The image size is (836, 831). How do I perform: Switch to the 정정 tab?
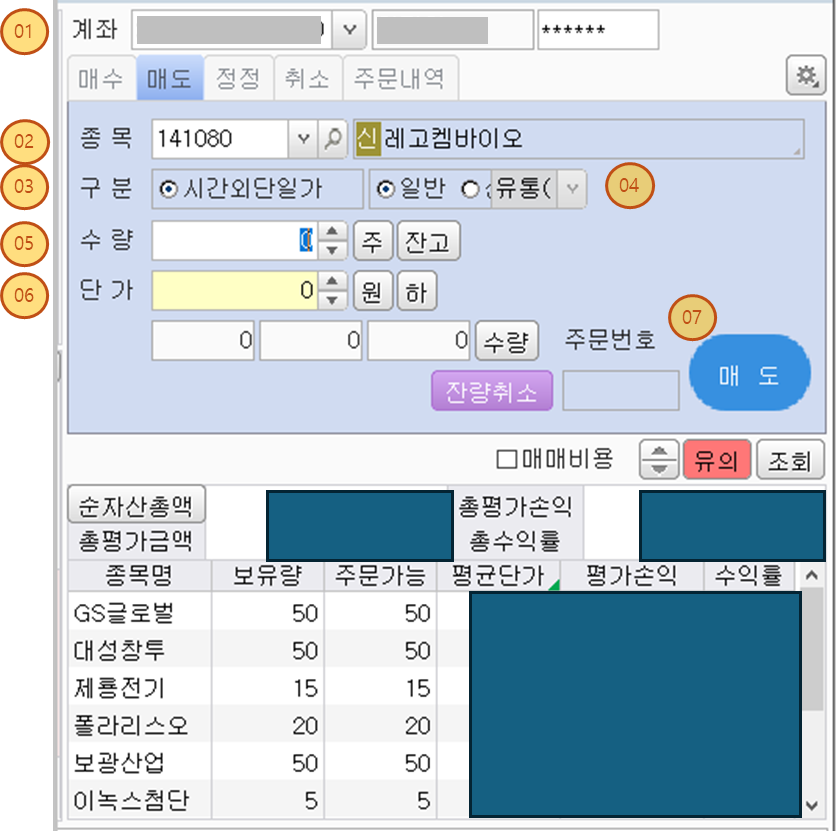tap(238, 78)
